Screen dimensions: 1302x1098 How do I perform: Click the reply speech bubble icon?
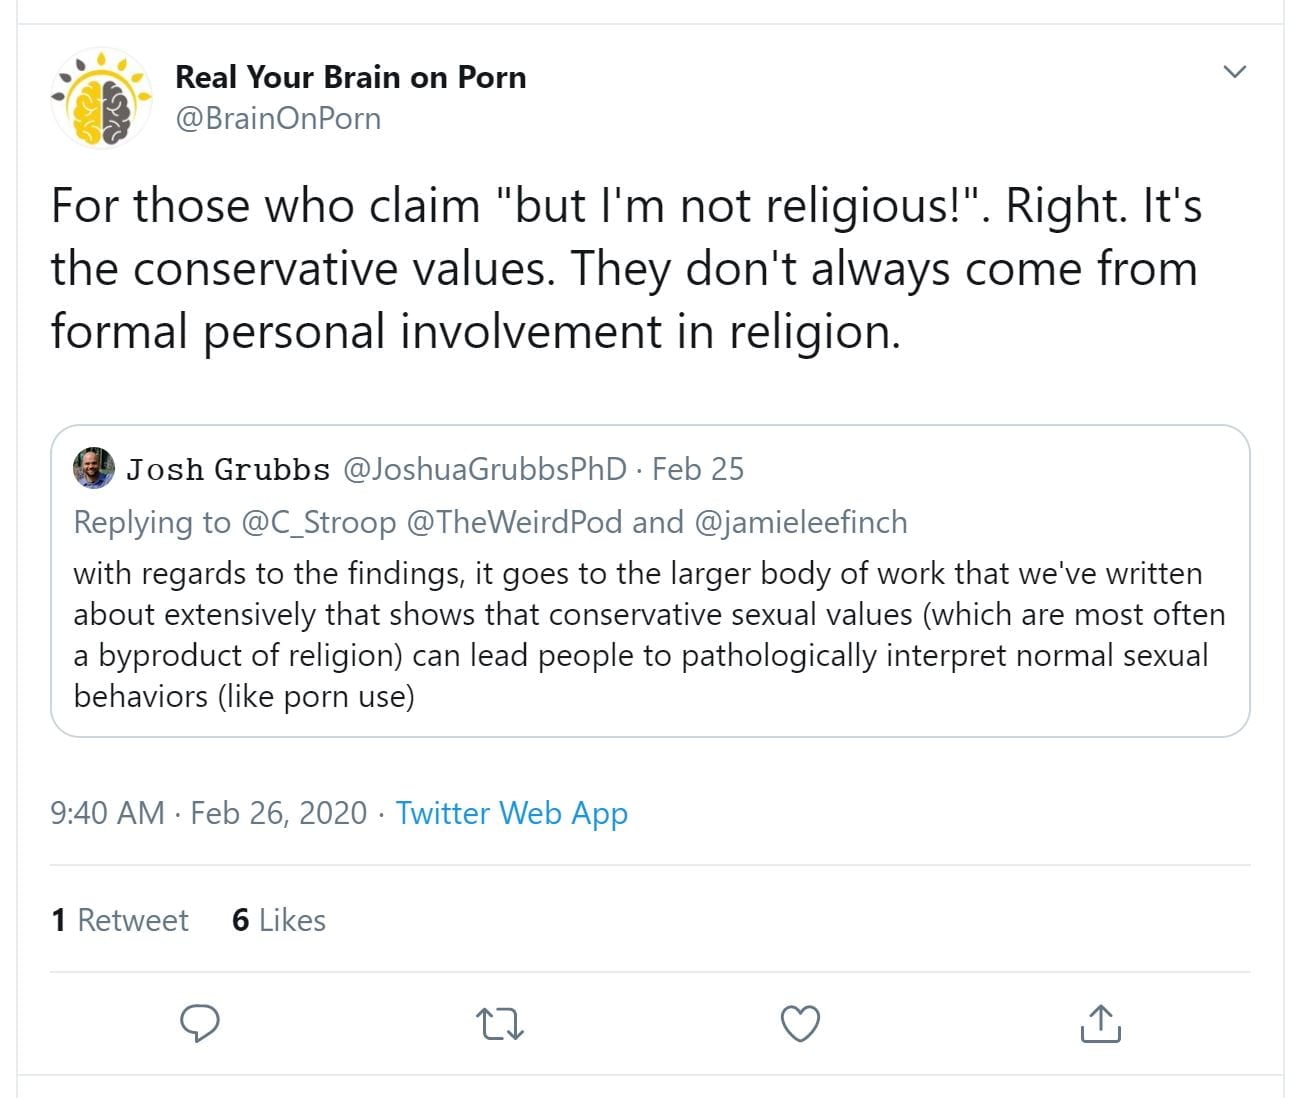click(200, 1023)
